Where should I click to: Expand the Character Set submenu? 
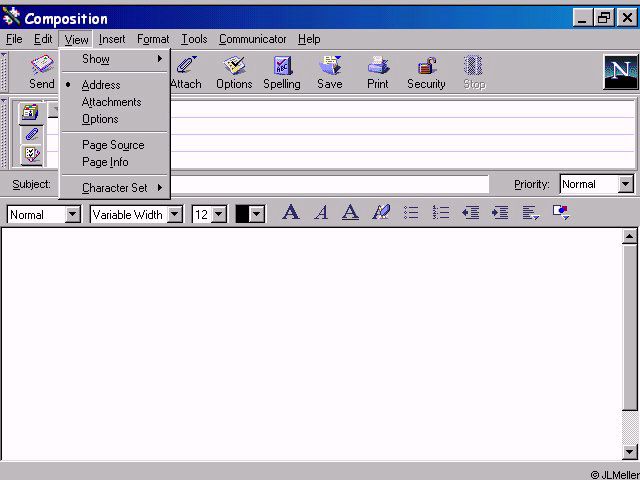[114, 188]
